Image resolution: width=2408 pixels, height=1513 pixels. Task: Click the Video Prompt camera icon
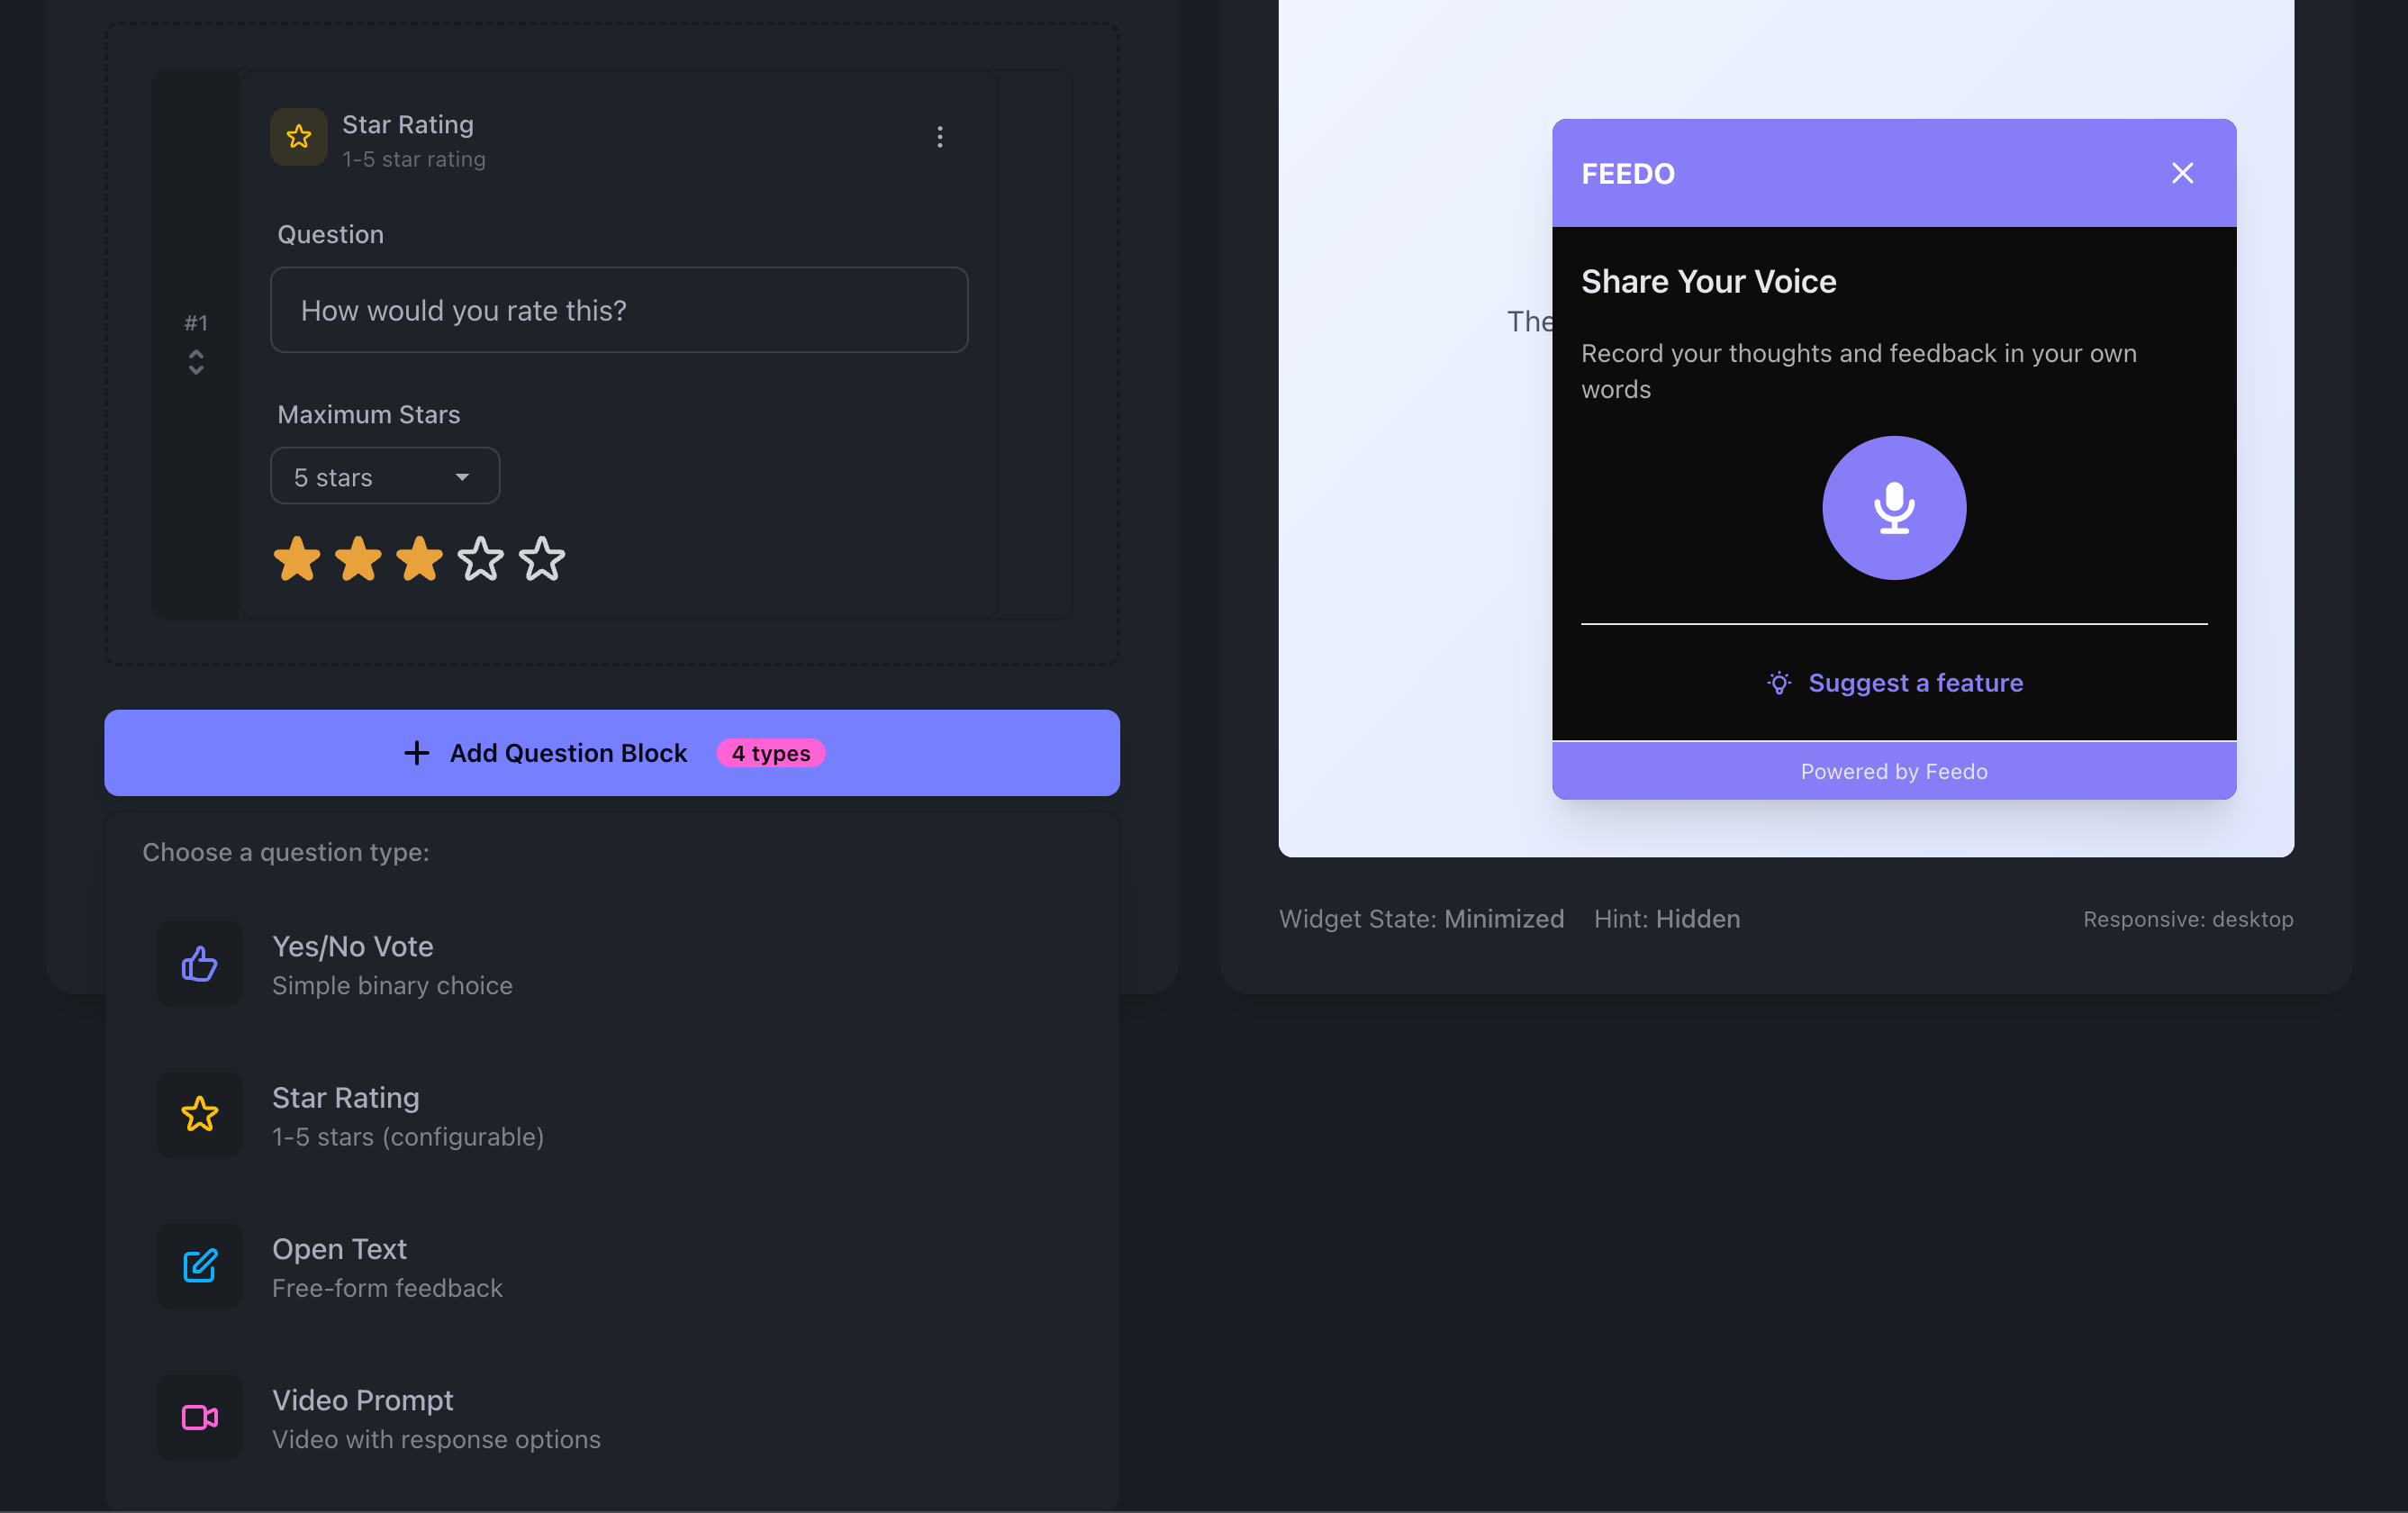(200, 1417)
